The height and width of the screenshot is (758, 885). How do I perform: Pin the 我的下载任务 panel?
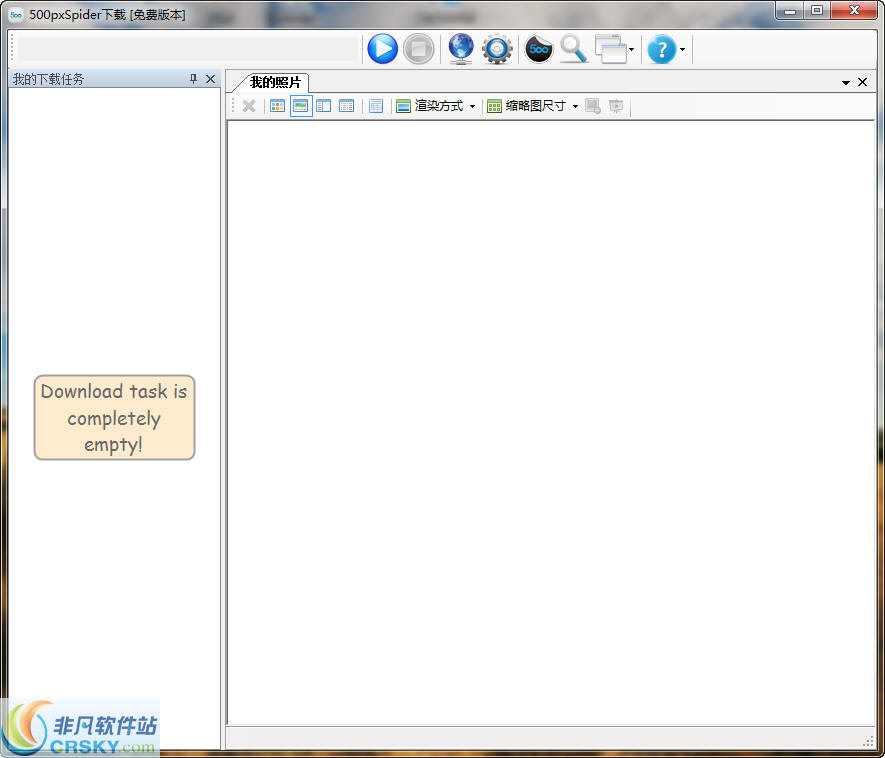coord(194,78)
